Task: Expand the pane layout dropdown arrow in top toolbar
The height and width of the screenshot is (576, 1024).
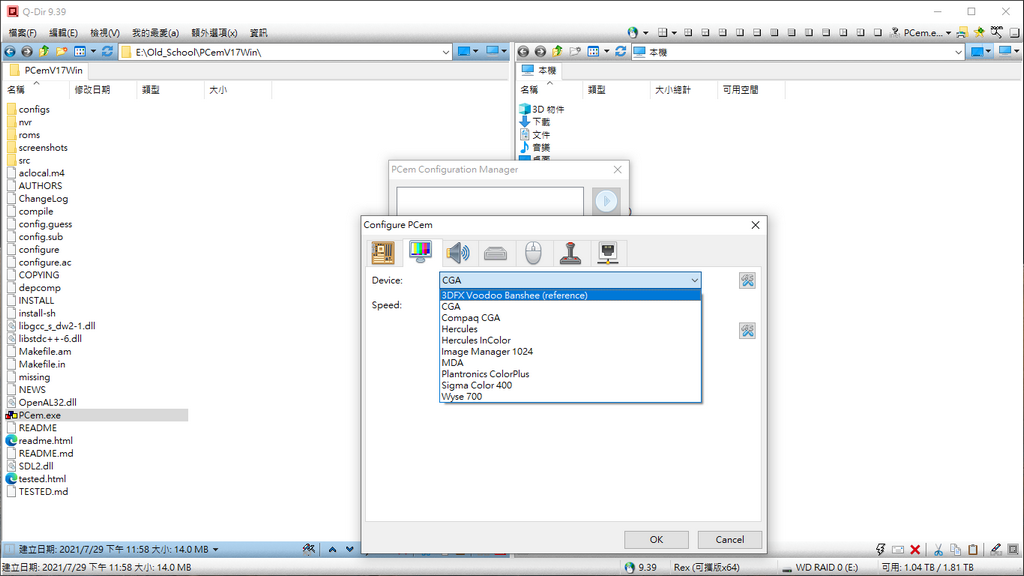Action: pyautogui.click(x=674, y=33)
